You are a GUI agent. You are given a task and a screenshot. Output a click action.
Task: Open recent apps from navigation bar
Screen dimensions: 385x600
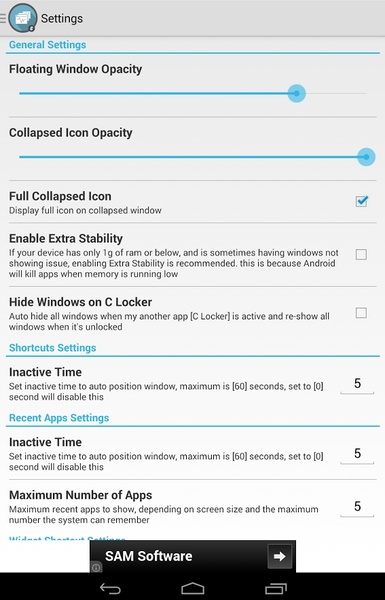(x=276, y=588)
